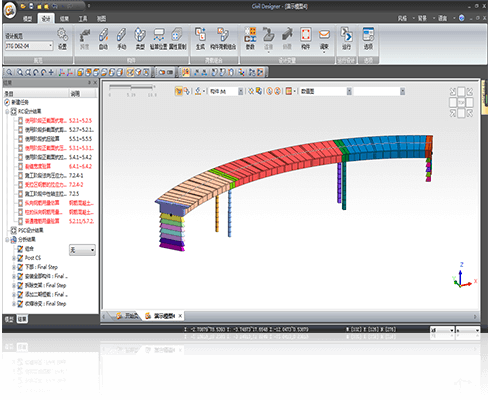The width and height of the screenshot is (490, 400).
Task: Toggle the 安装全部构件 : Final checkbox
Action: coord(20,276)
